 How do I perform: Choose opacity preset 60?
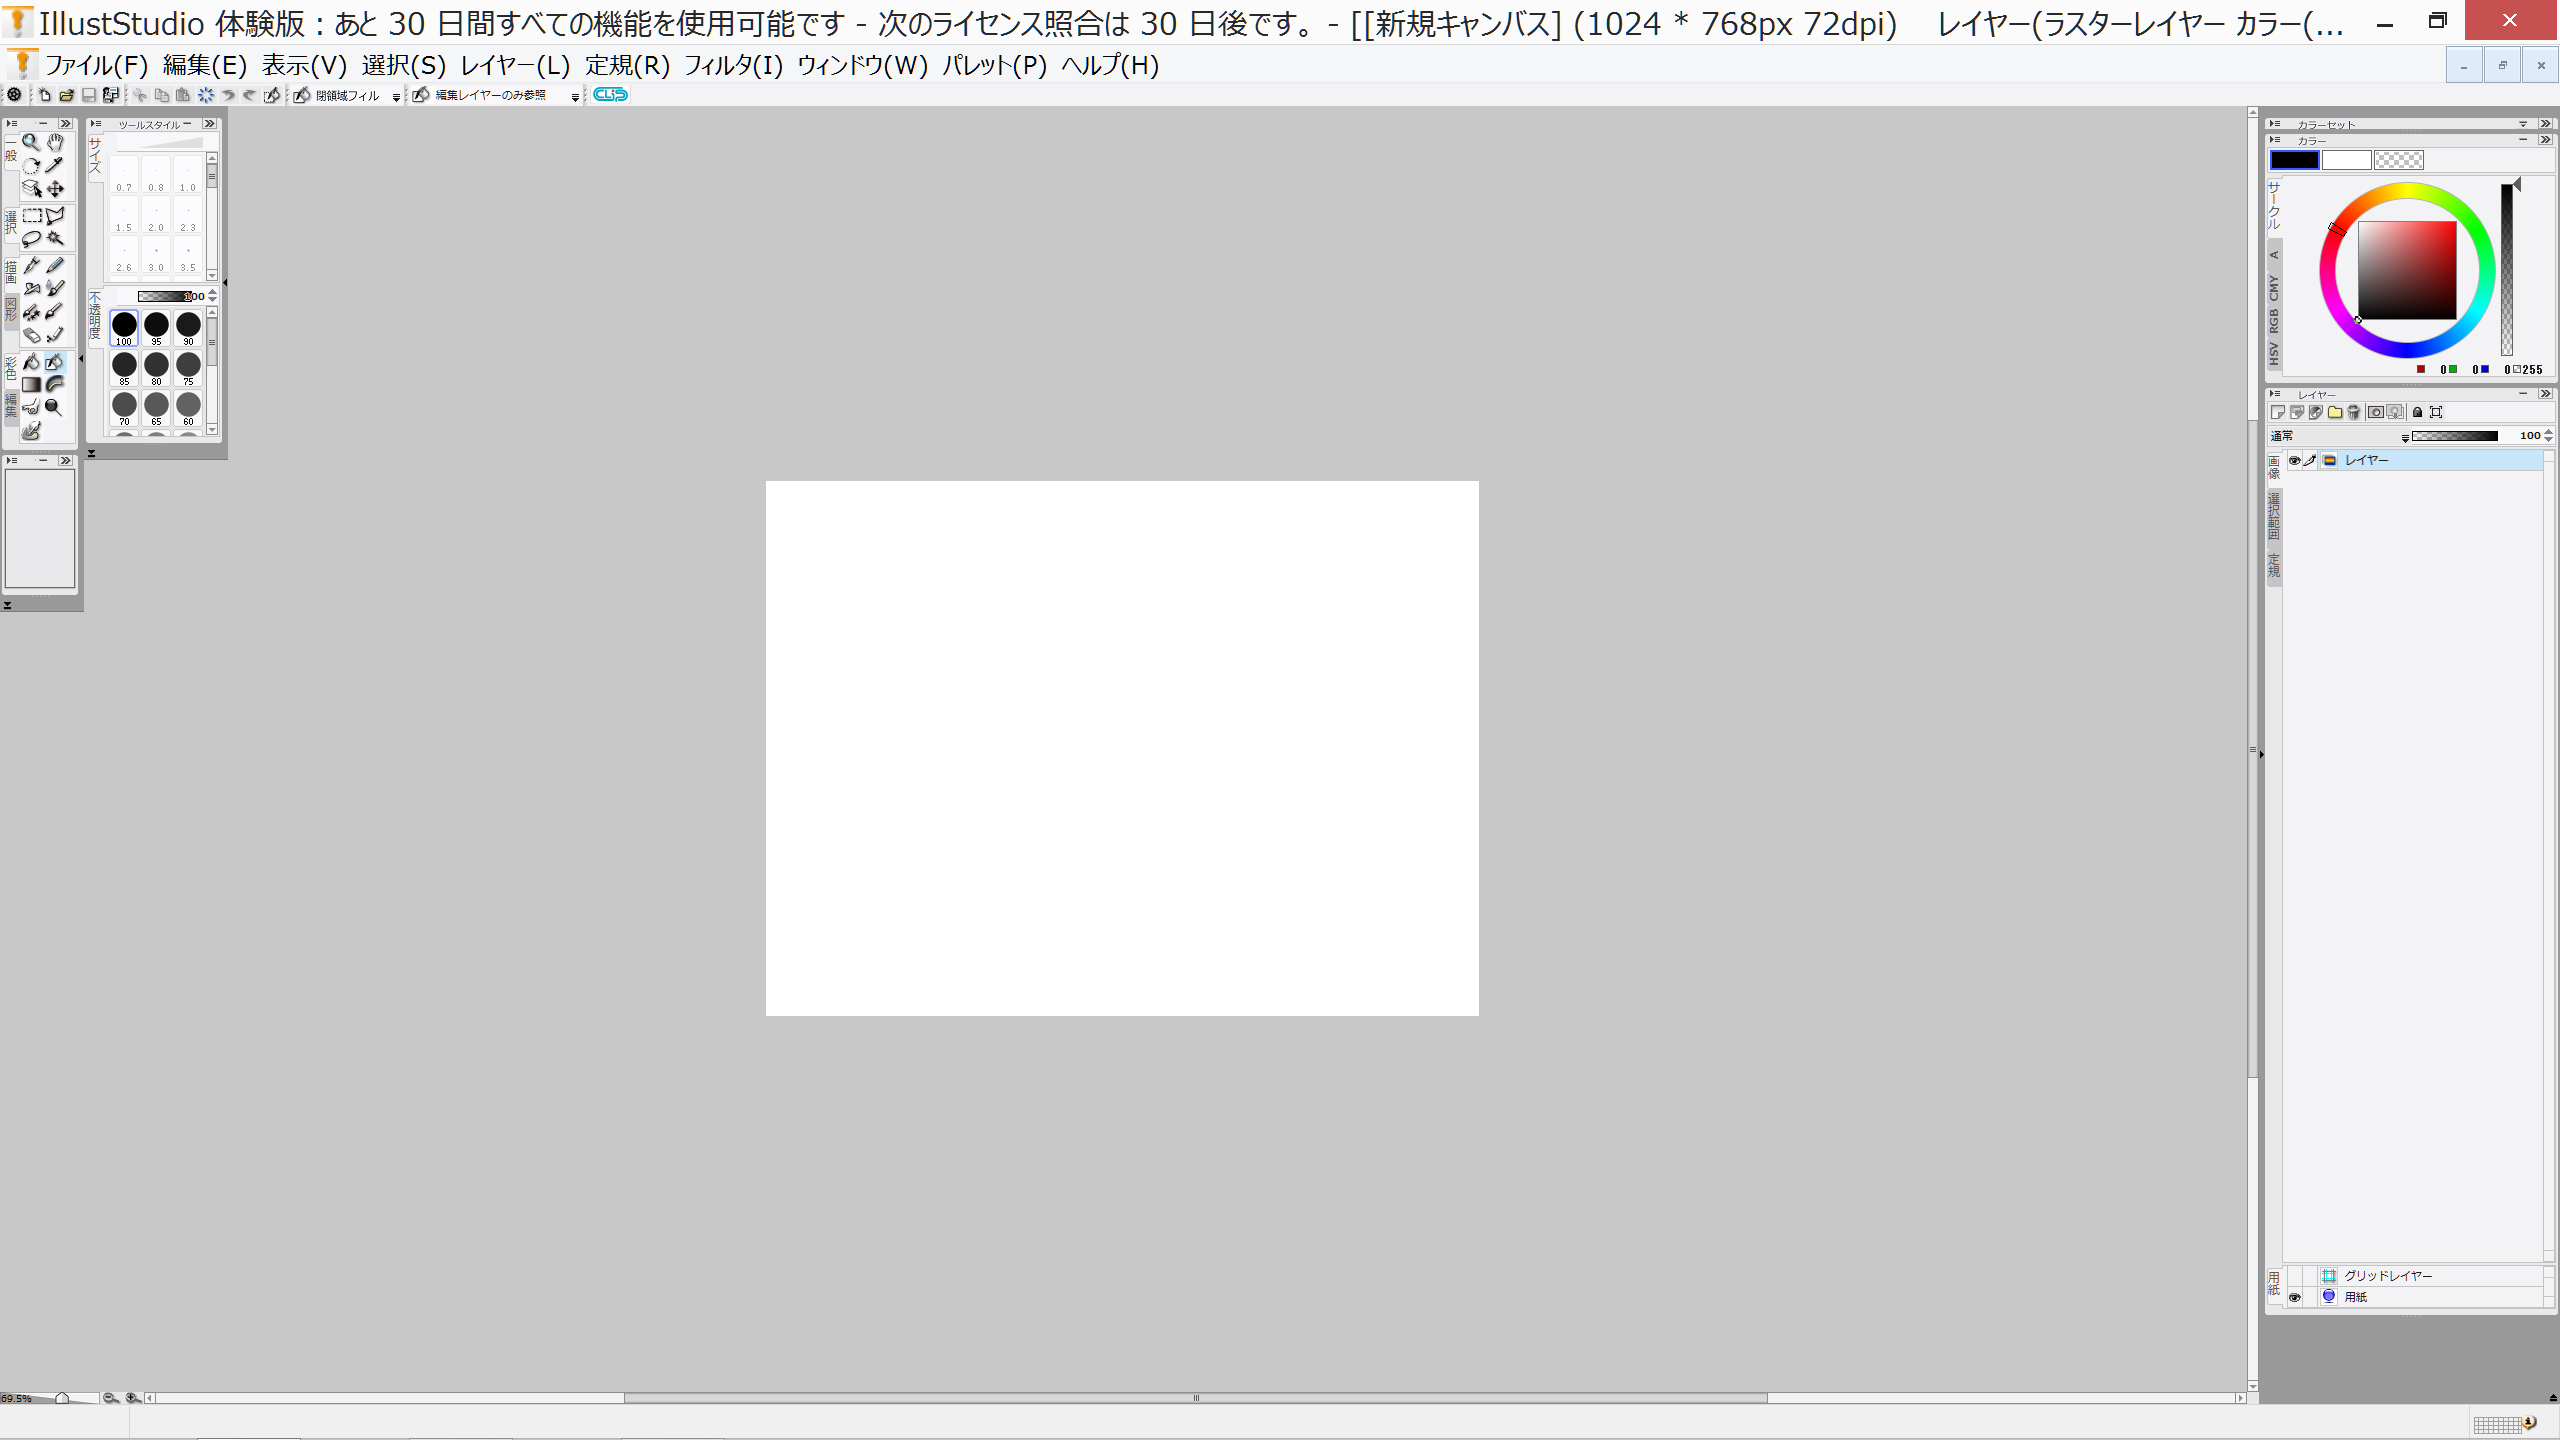[188, 408]
